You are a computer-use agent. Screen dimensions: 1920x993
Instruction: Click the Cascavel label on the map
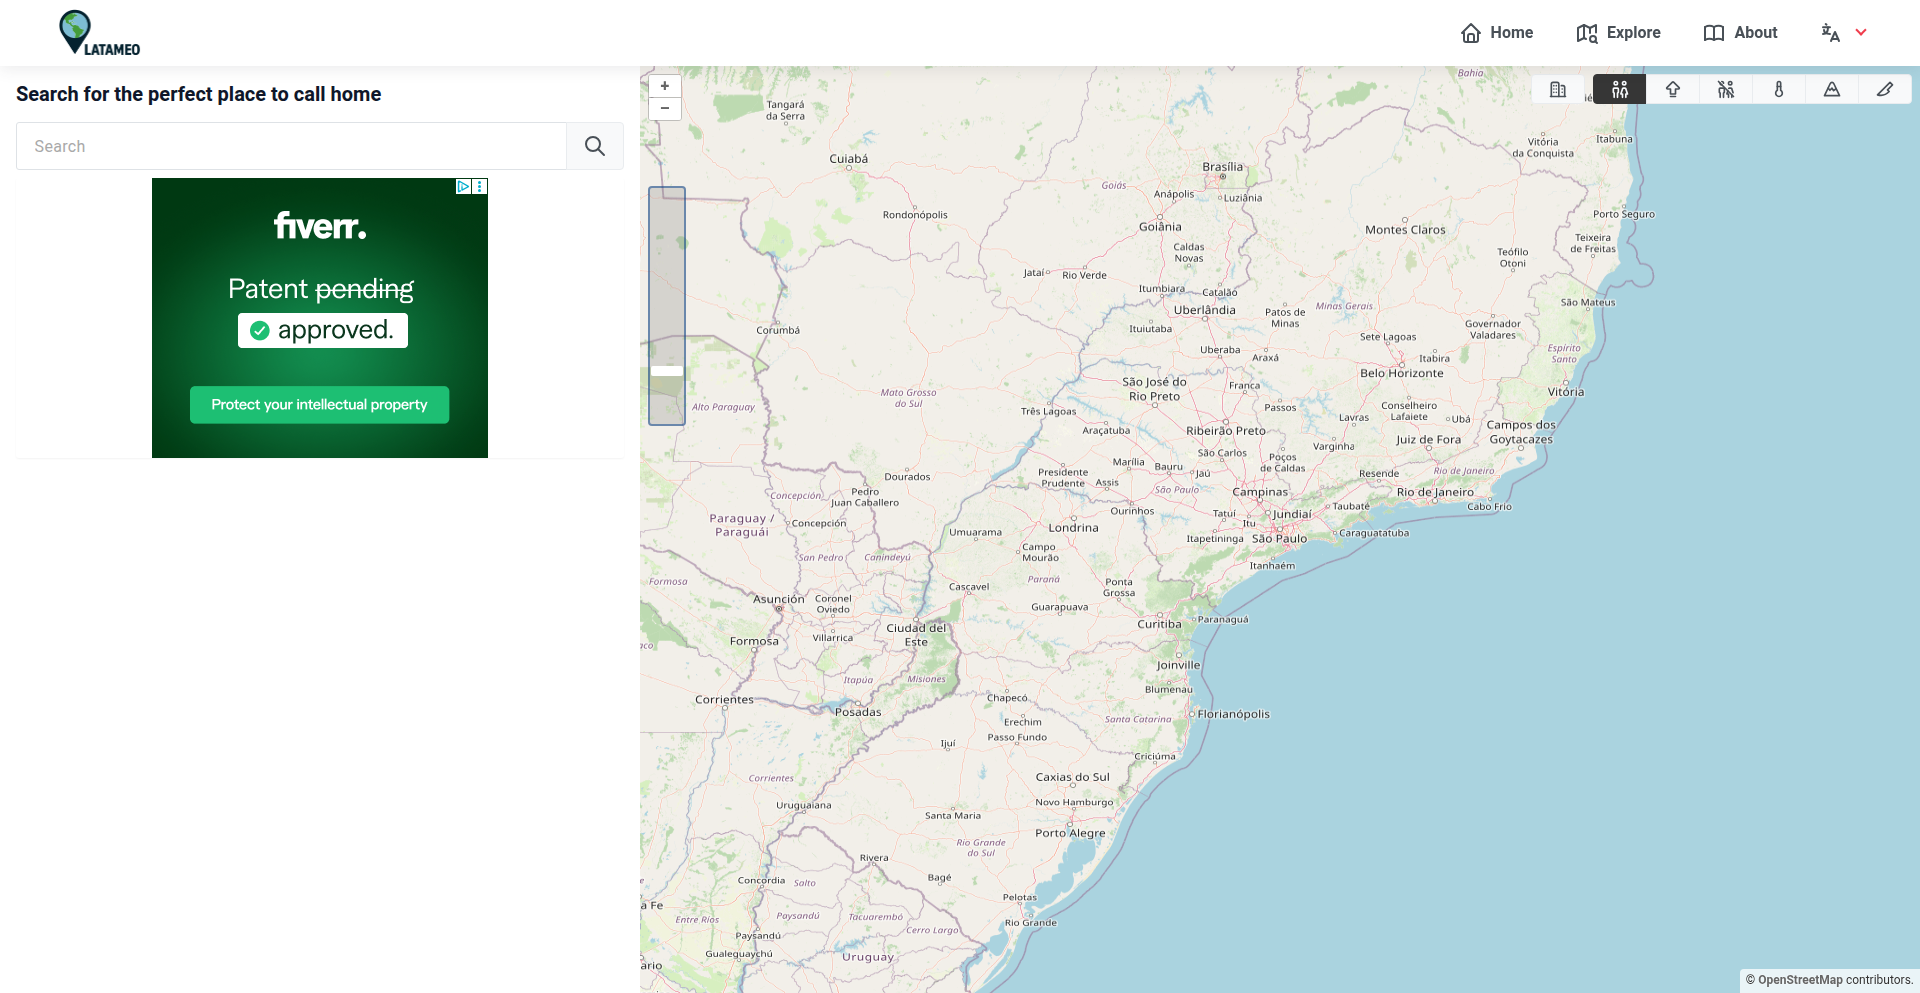coord(969,587)
